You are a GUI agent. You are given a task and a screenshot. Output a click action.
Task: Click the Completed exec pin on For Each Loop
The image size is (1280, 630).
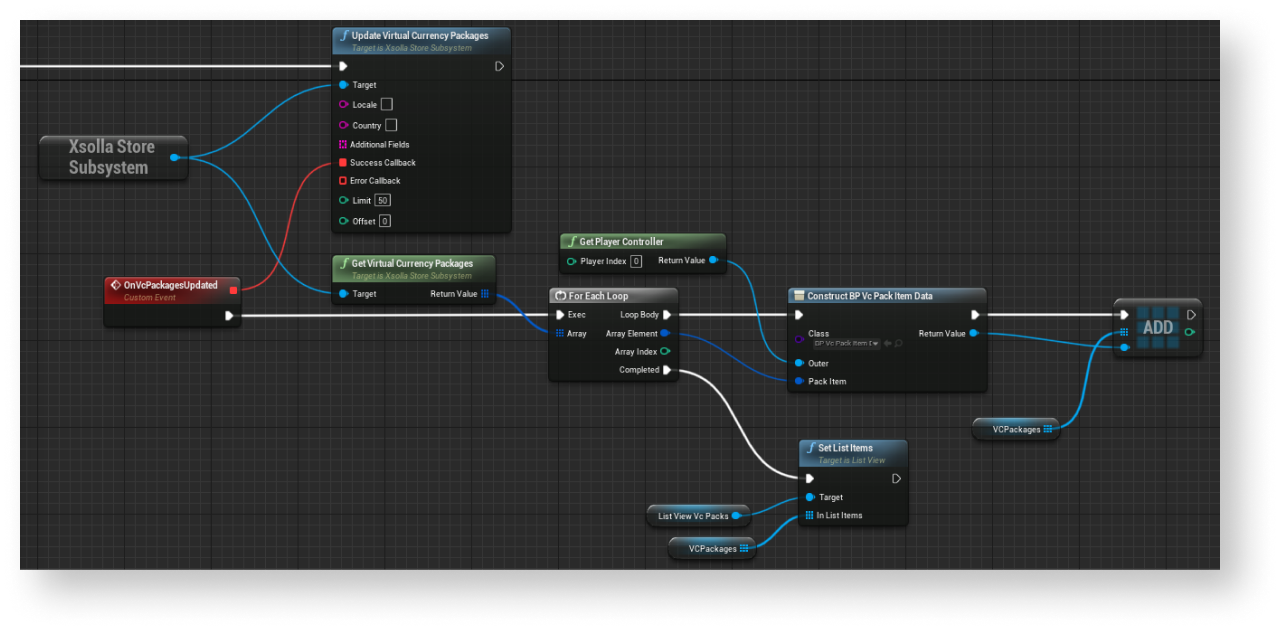(667, 370)
